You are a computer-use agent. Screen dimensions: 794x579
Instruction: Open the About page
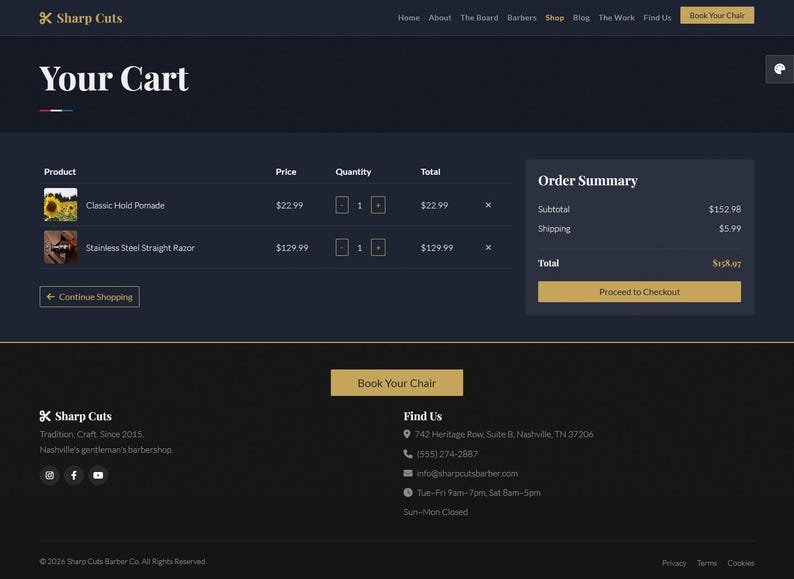click(x=440, y=18)
